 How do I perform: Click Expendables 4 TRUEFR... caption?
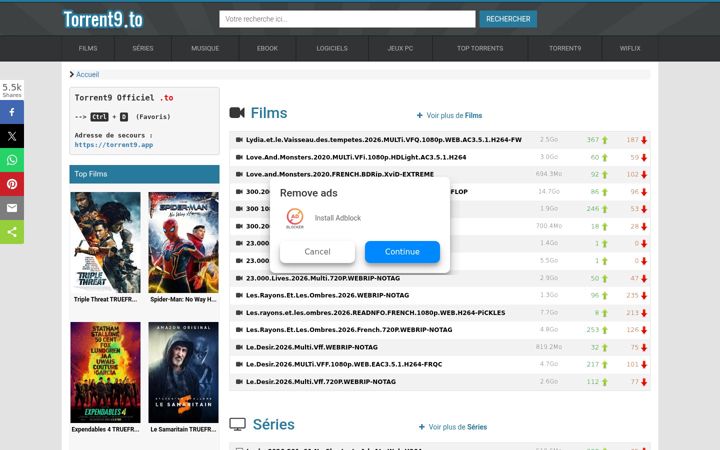pyautogui.click(x=106, y=429)
